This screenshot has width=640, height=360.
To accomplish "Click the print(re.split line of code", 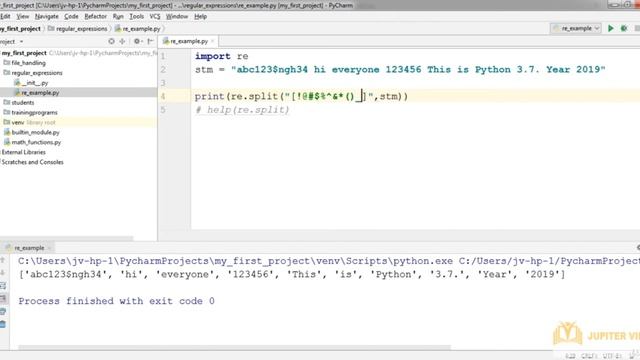I will tap(301, 97).
